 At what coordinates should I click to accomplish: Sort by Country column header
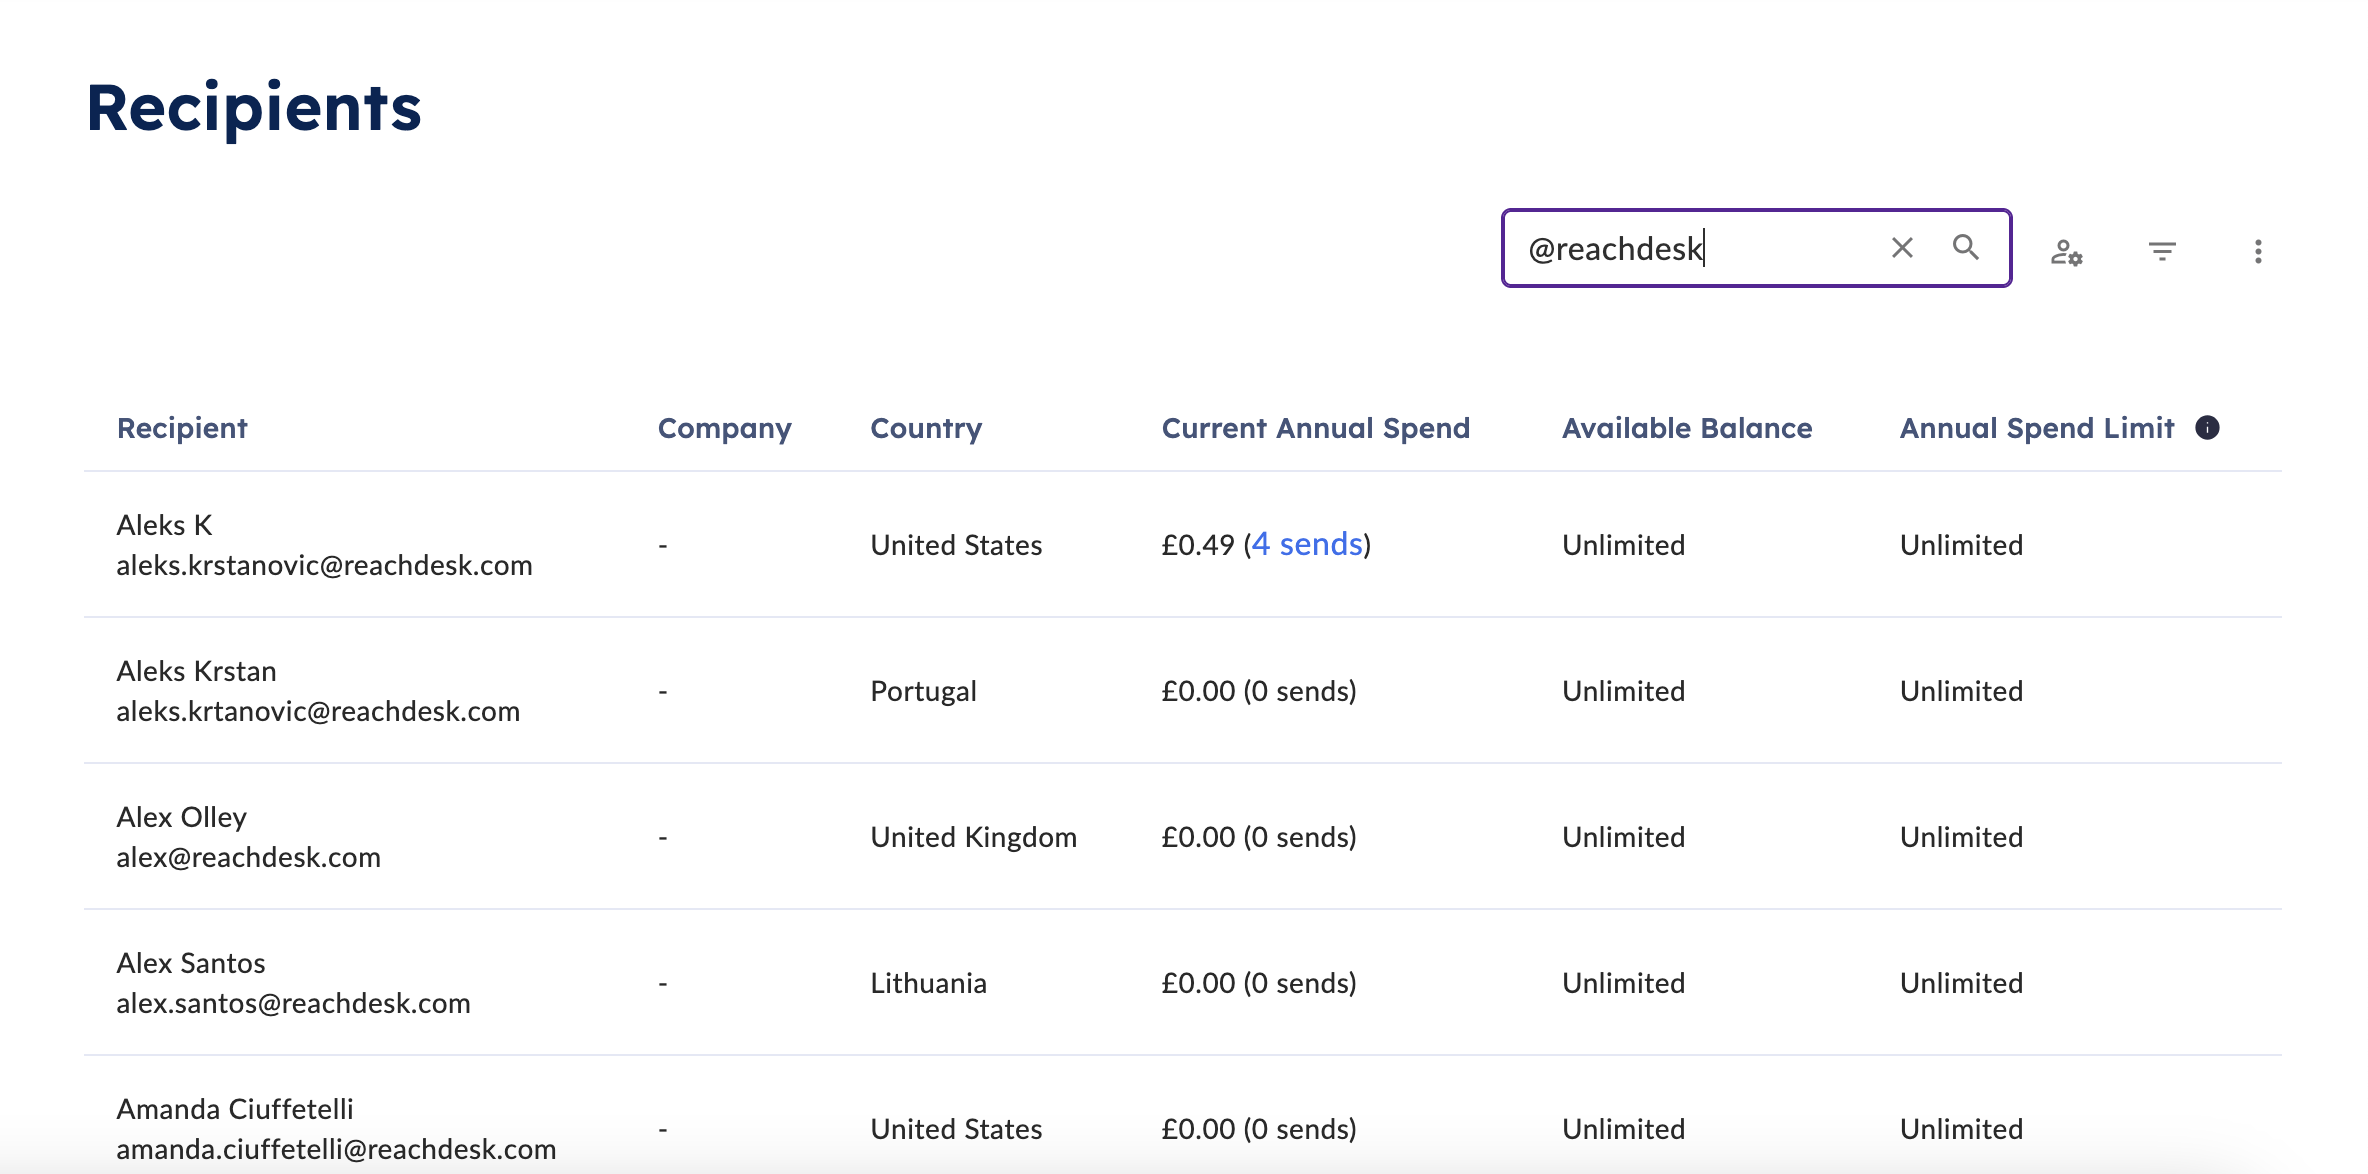coord(926,428)
